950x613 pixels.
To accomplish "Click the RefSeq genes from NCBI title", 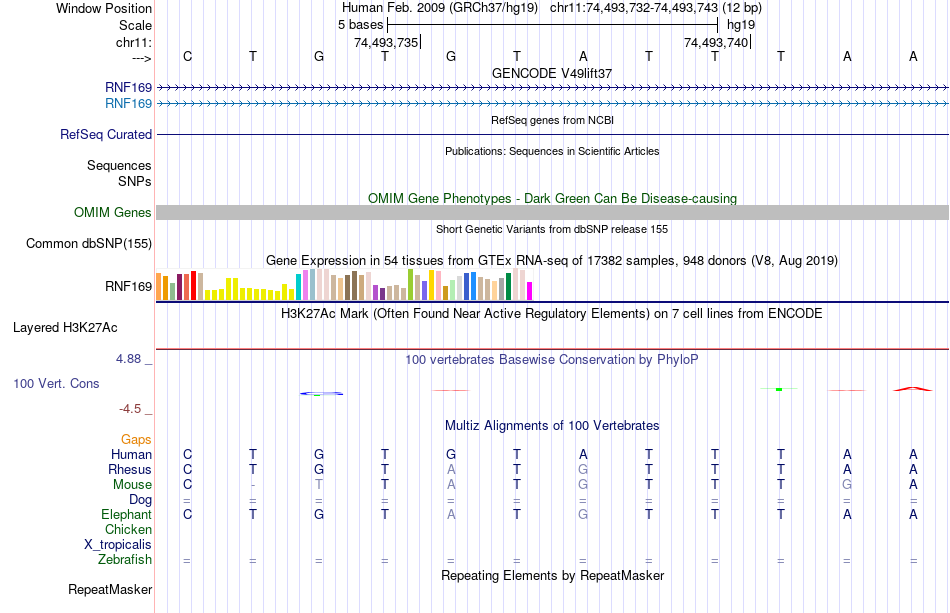I will click(x=552, y=120).
